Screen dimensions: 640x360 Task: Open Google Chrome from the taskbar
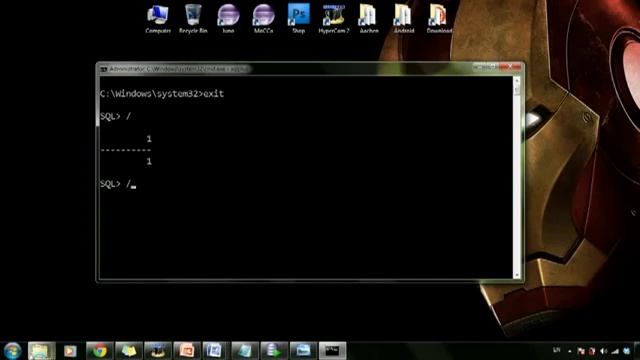coord(100,351)
